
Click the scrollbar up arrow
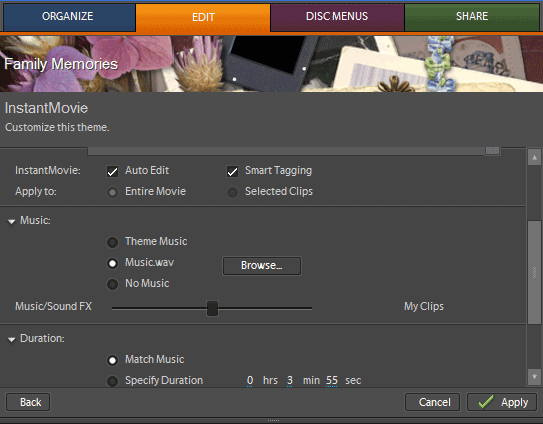pyautogui.click(x=534, y=157)
